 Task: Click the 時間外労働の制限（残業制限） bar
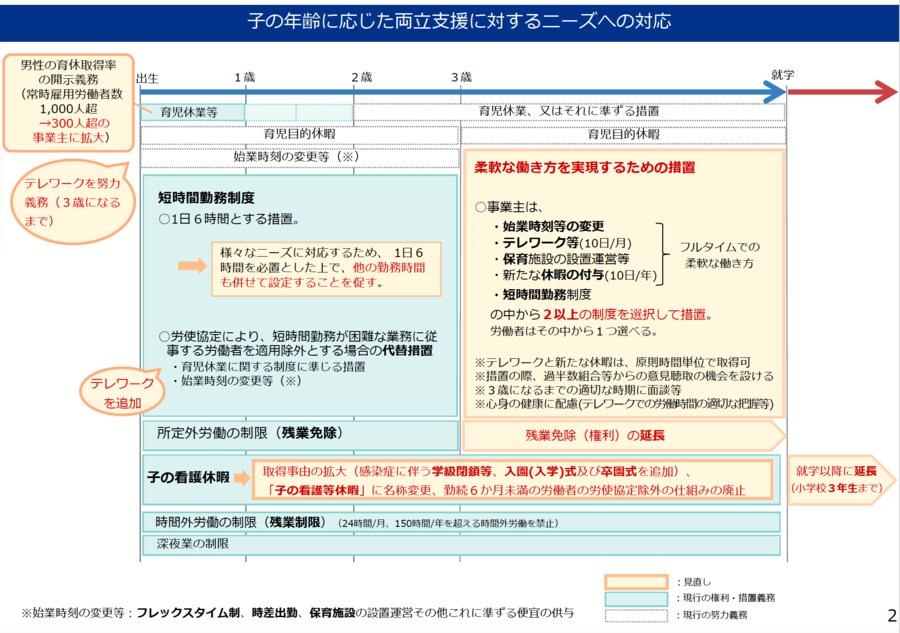pyautogui.click(x=460, y=522)
